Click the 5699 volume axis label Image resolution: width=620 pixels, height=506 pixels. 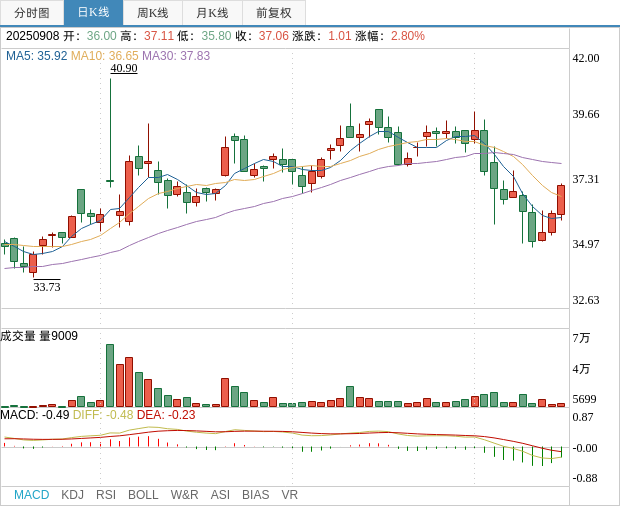click(584, 399)
